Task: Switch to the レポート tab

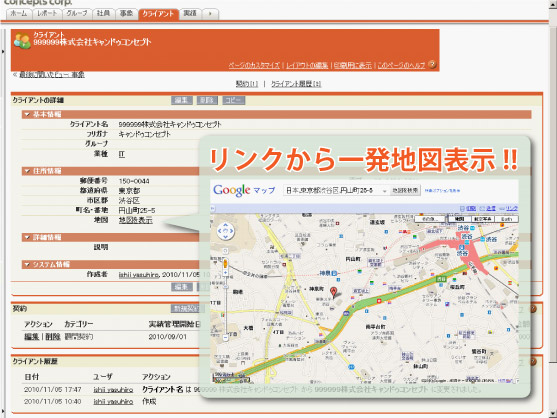Action: tap(47, 14)
